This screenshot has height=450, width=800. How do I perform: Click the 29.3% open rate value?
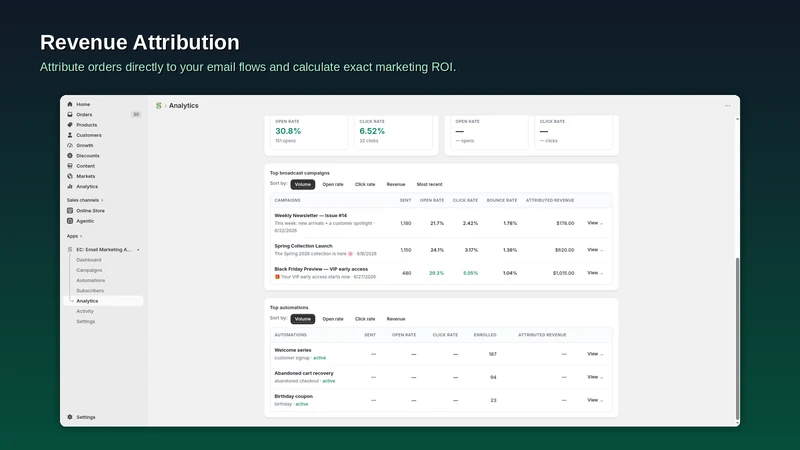436,273
